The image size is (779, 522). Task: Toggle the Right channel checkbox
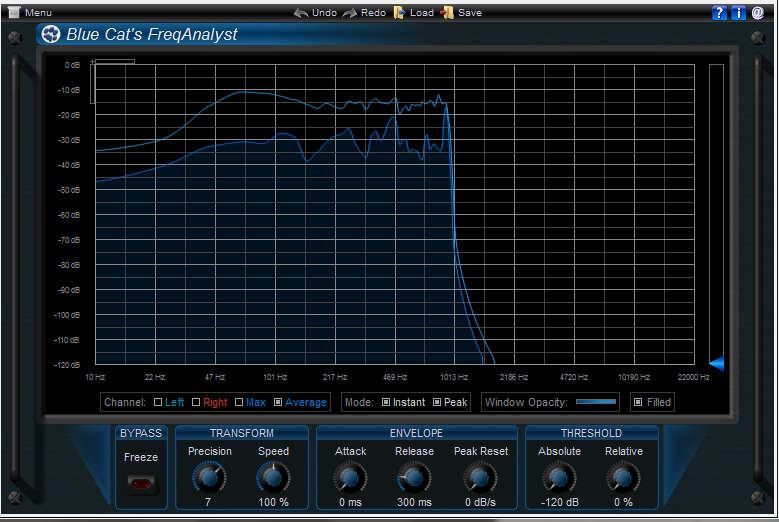[196, 402]
